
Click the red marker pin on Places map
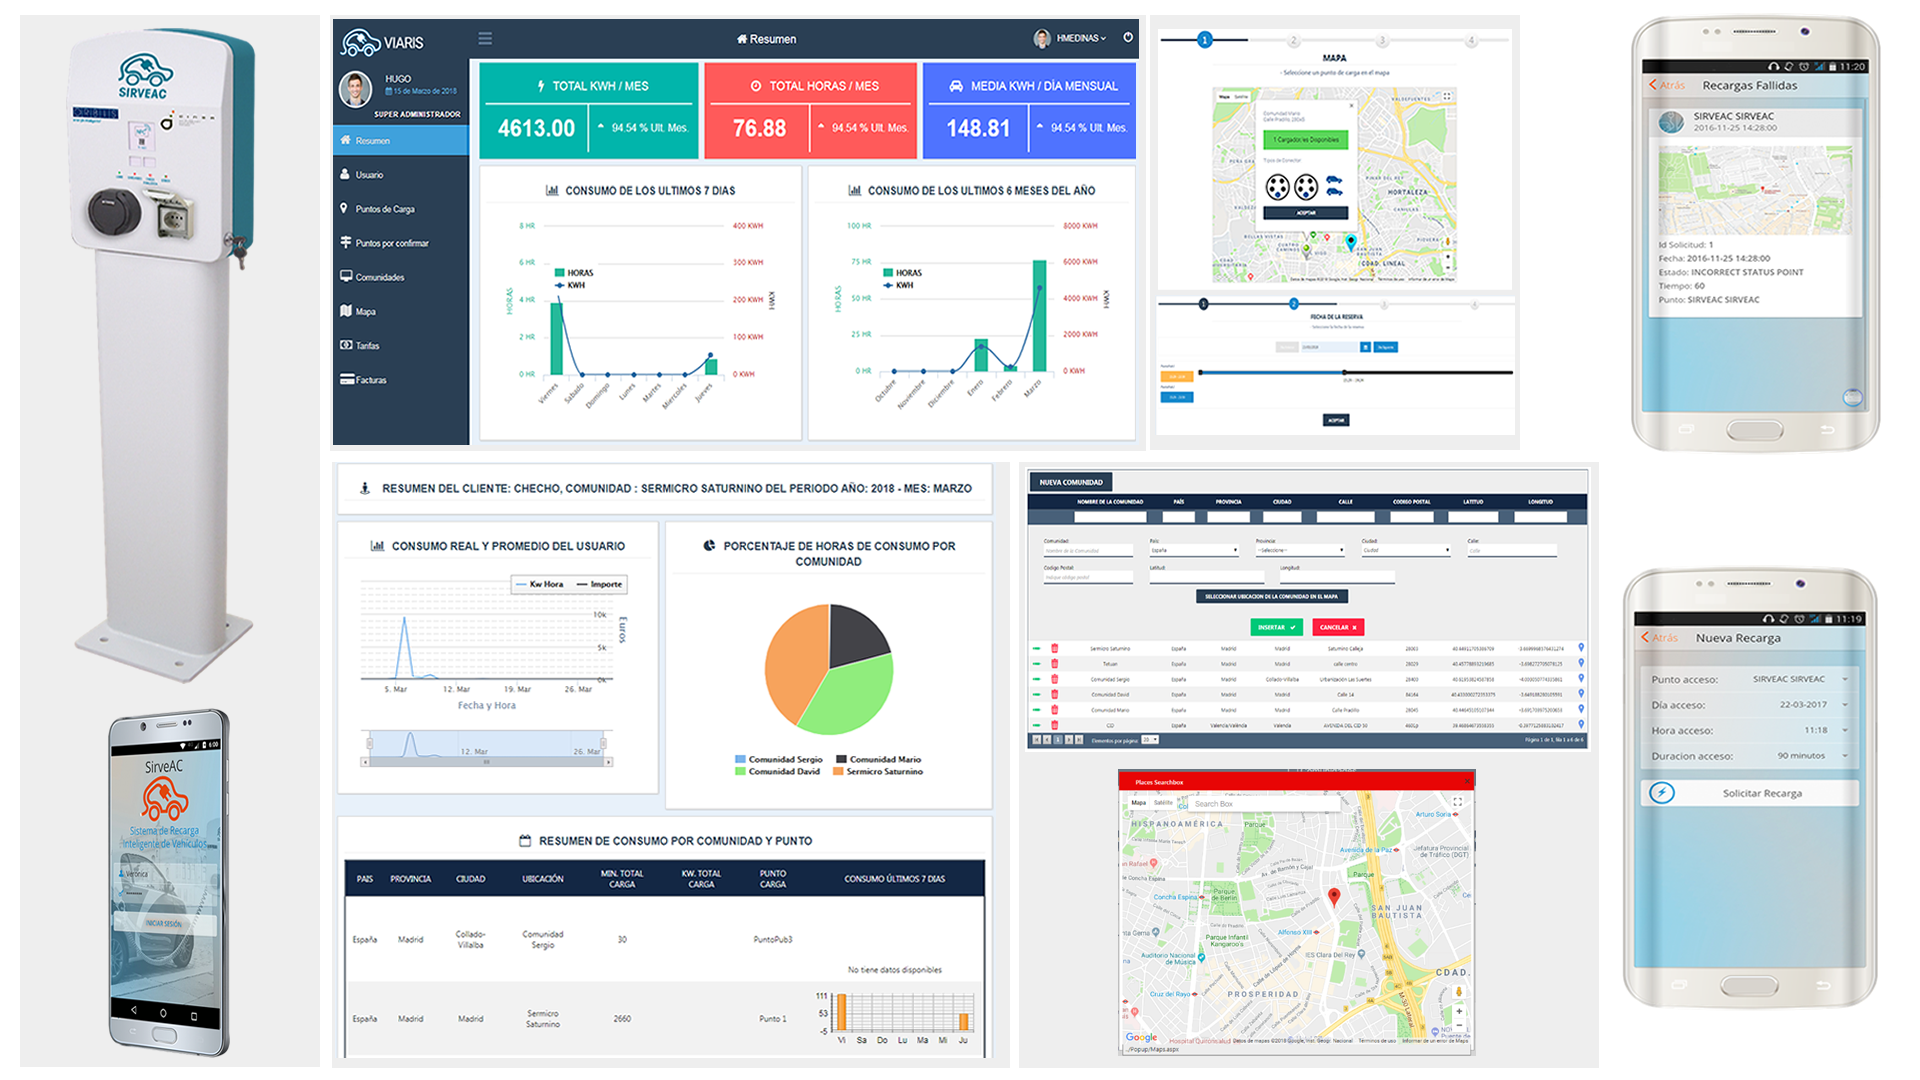click(1333, 895)
